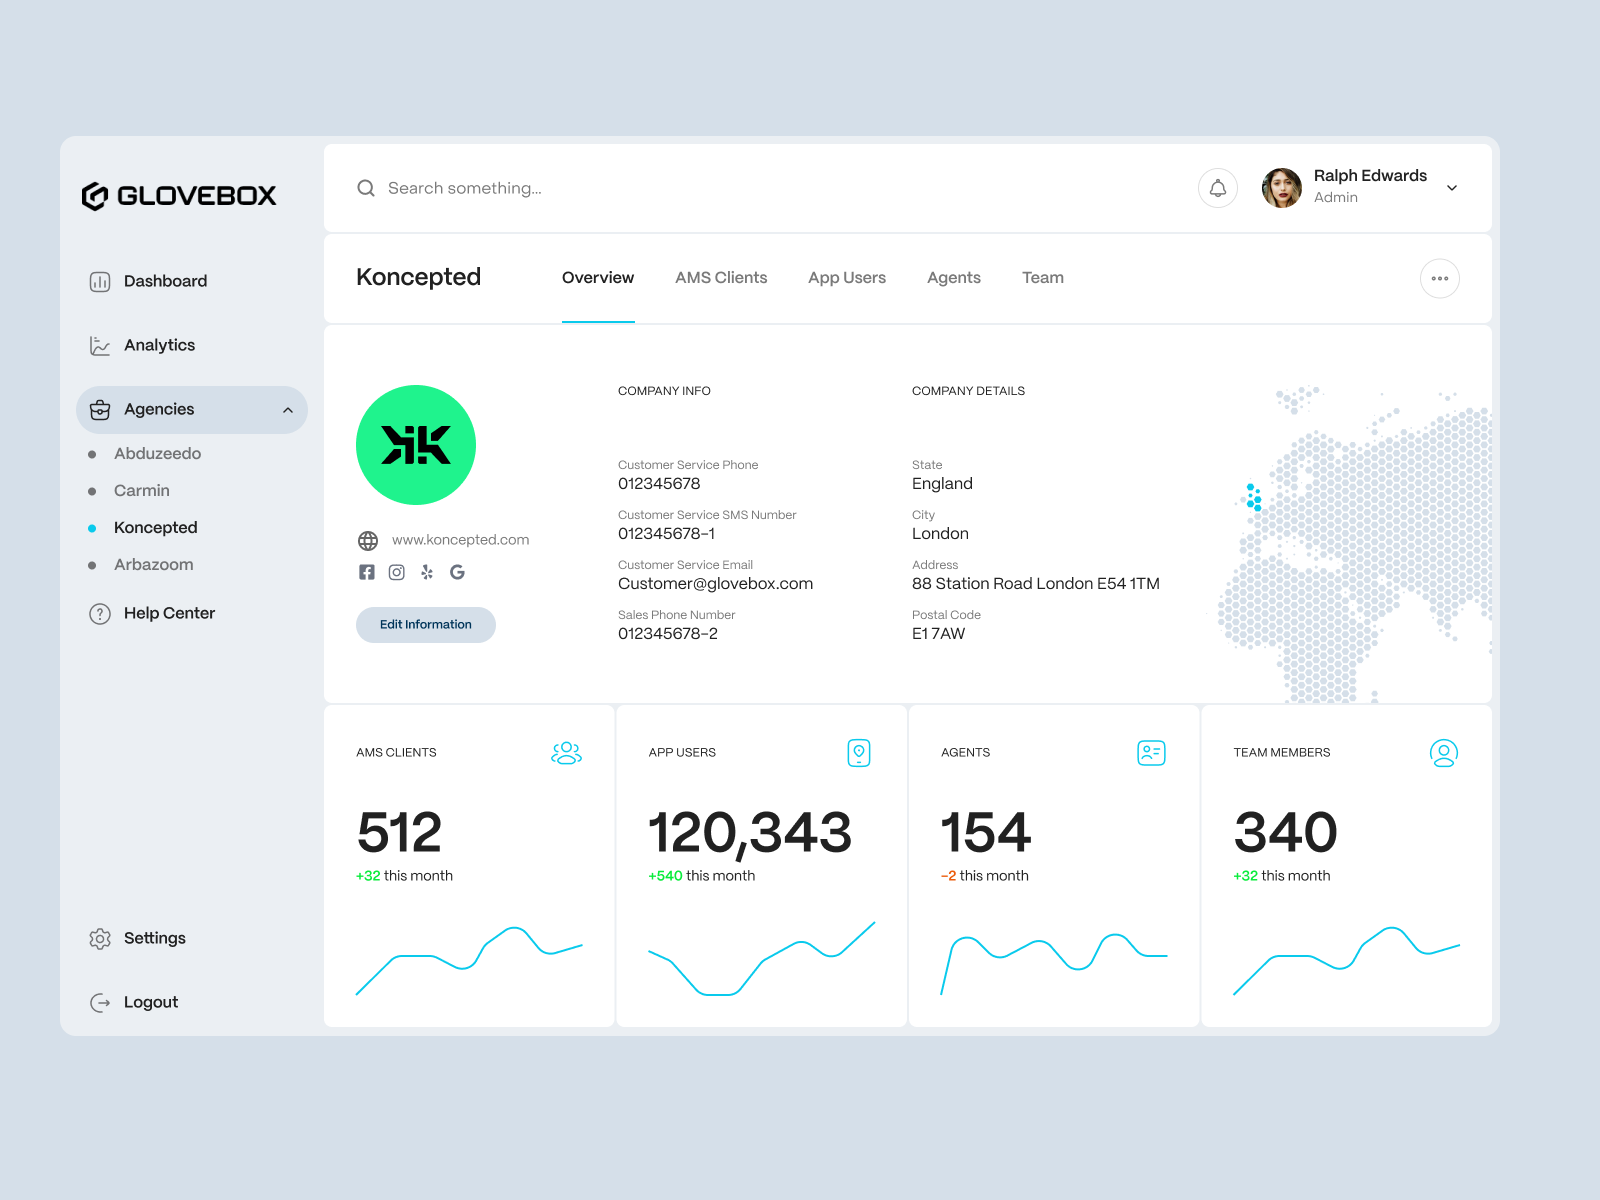Click the Instagram social icon
The width and height of the screenshot is (1600, 1200).
[396, 572]
